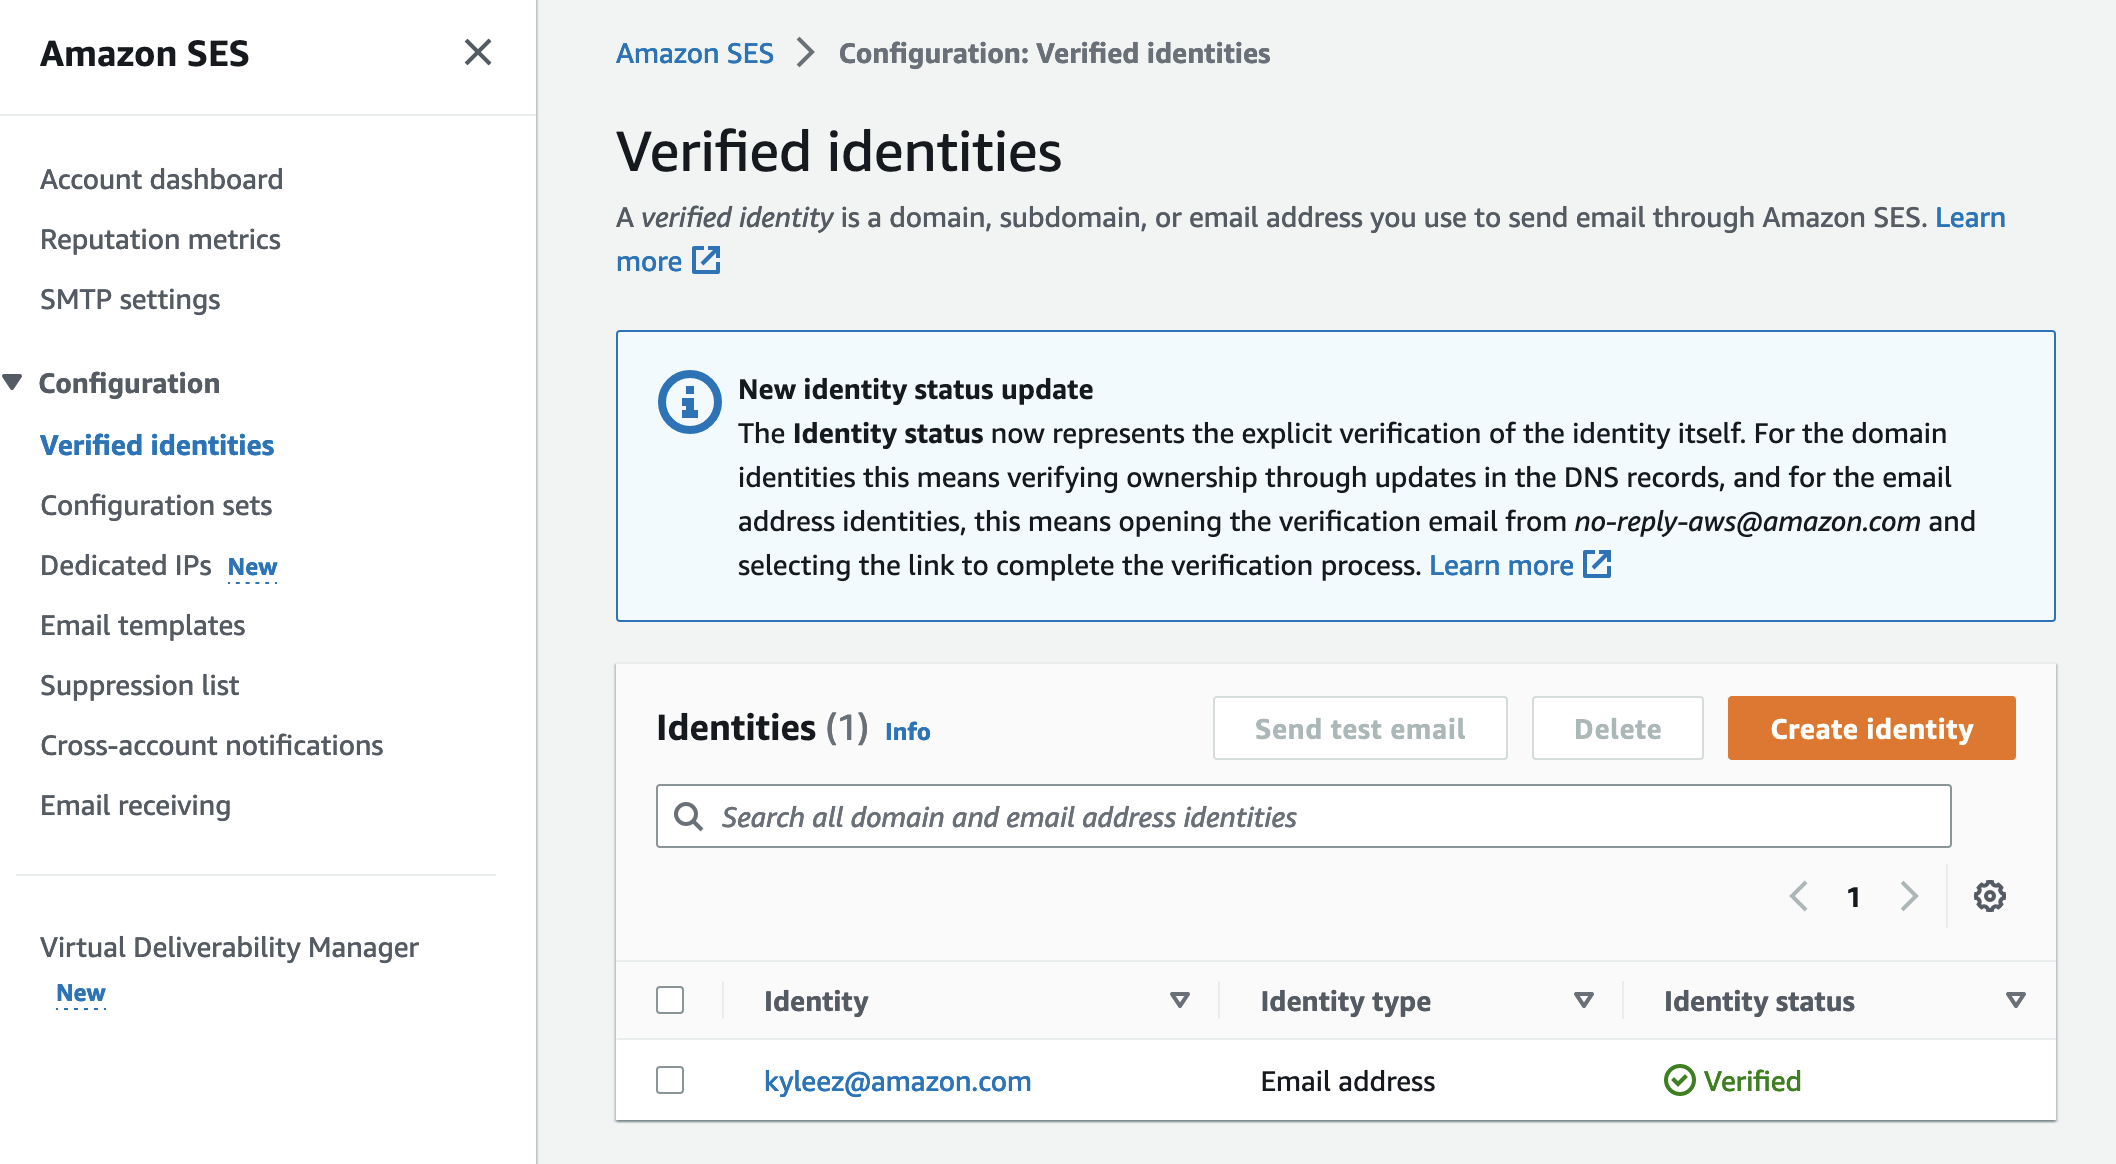
Task: Open SMTP settings in sidebar
Action: (x=130, y=299)
